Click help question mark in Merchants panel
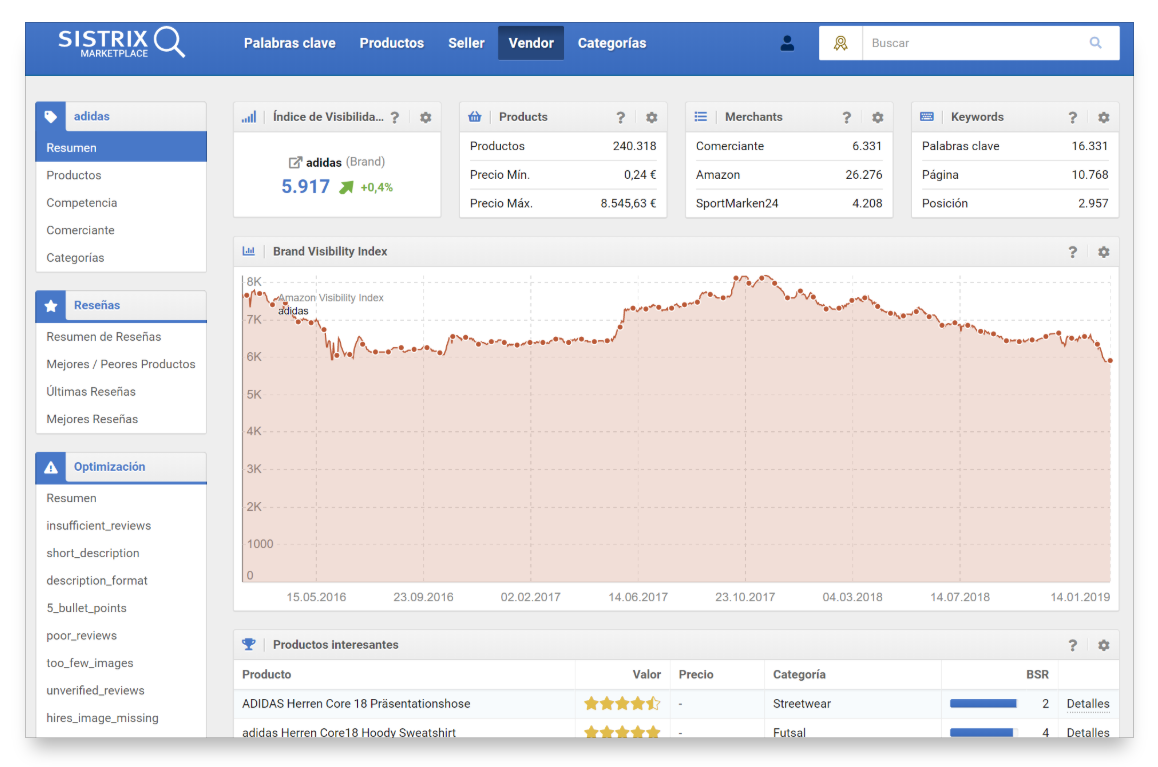 (x=846, y=117)
